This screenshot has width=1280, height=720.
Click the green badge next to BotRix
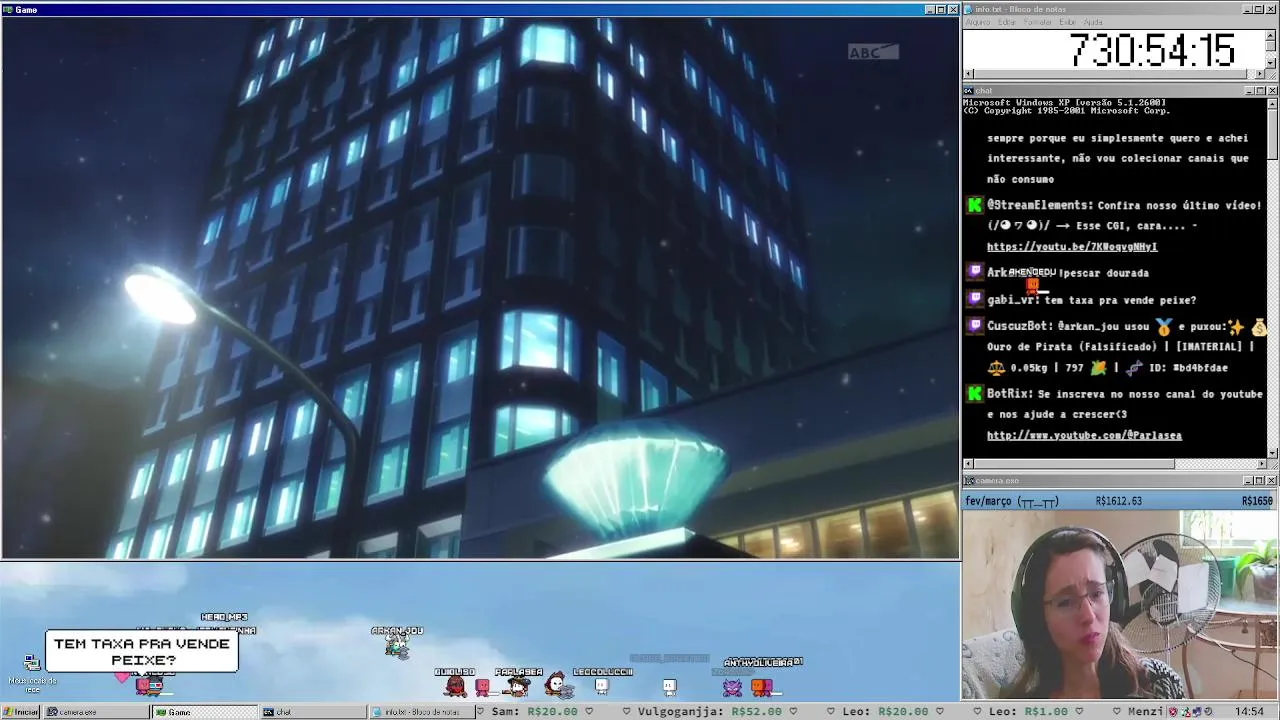975,394
